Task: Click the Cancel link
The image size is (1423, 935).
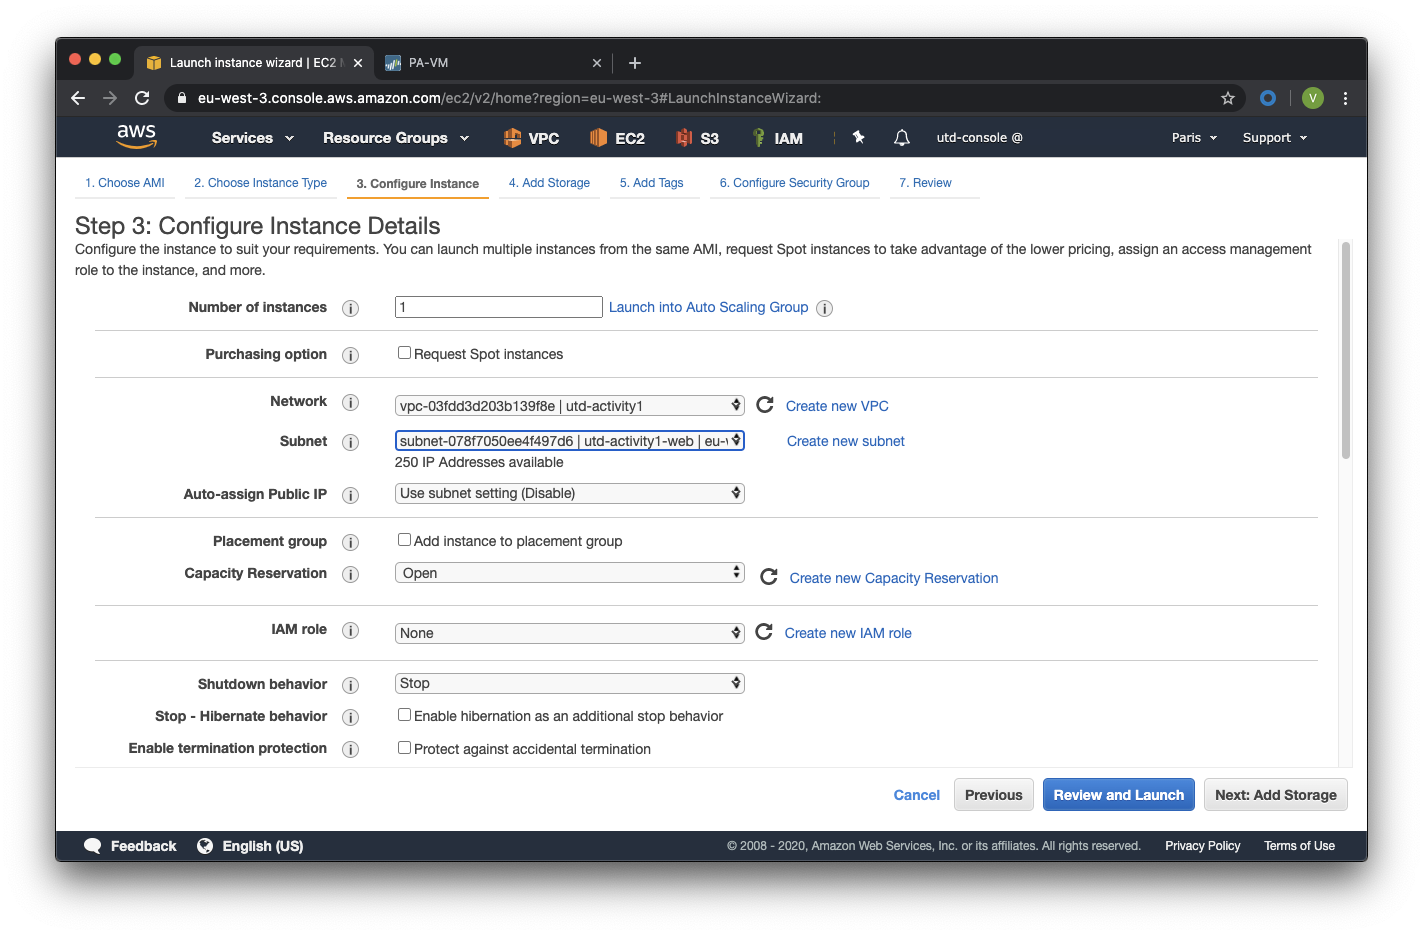Action: (917, 795)
